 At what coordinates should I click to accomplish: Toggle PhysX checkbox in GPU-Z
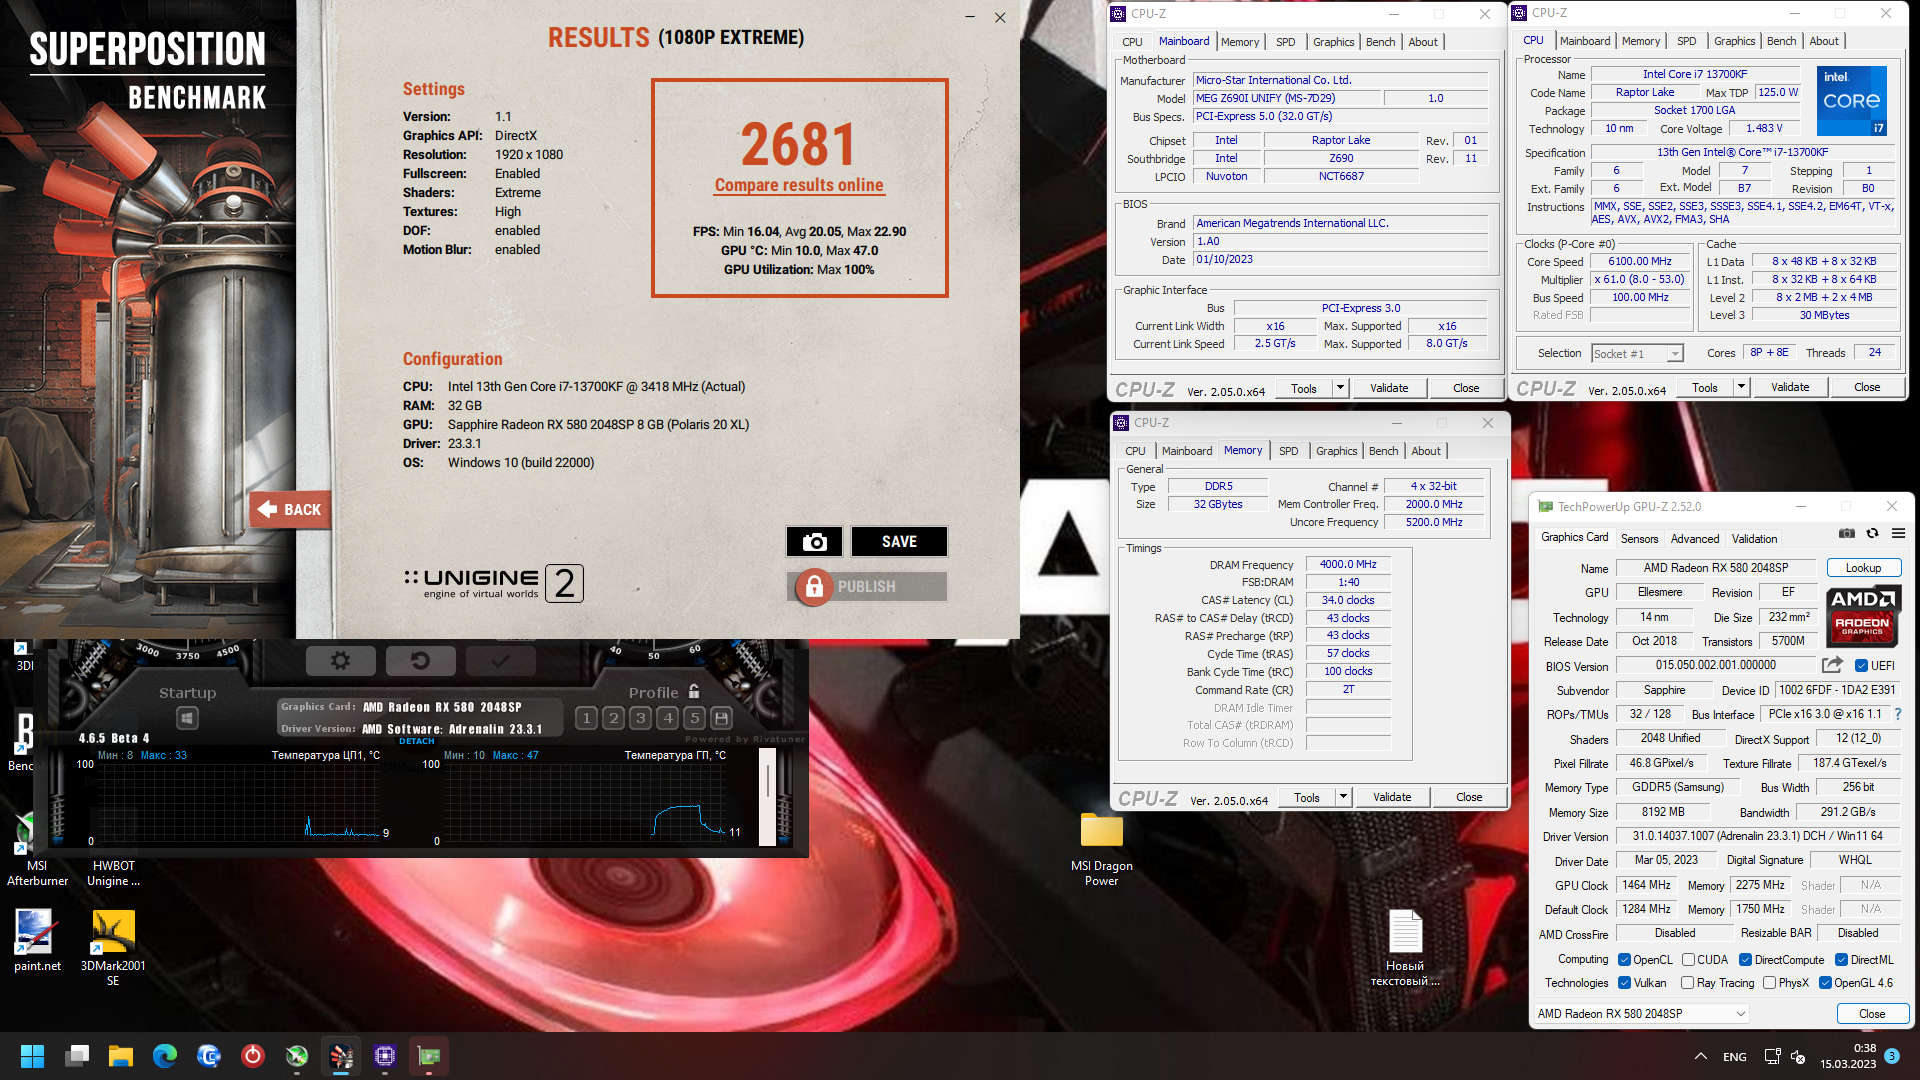click(1769, 983)
